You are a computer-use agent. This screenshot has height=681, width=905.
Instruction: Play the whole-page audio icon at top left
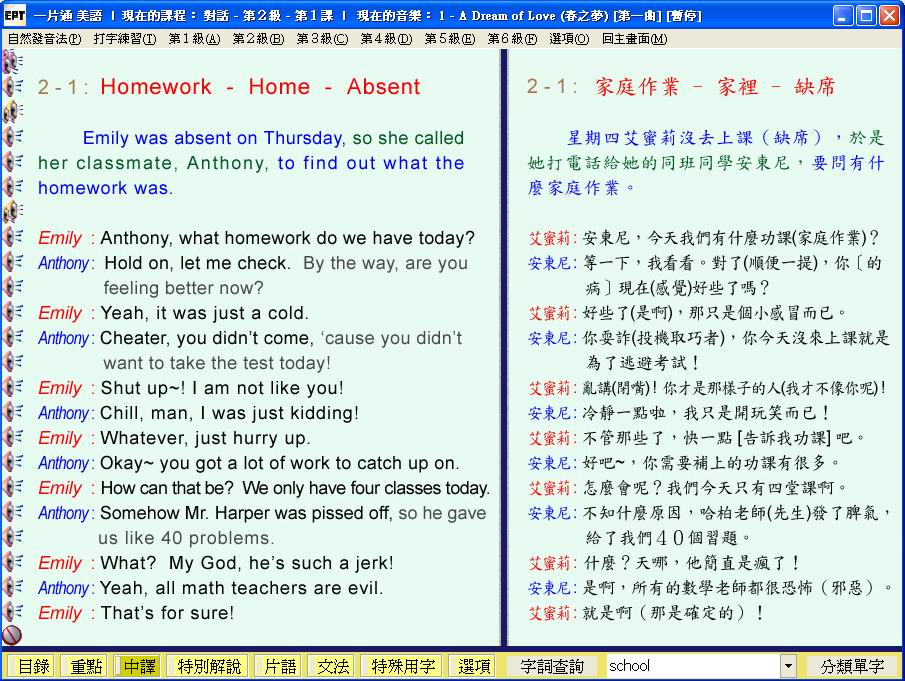[12, 61]
